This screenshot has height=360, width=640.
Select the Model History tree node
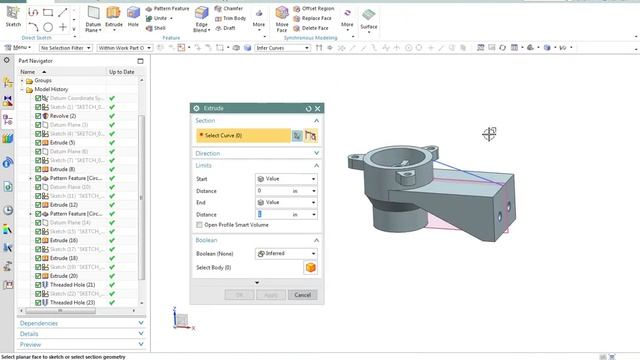pos(51,89)
